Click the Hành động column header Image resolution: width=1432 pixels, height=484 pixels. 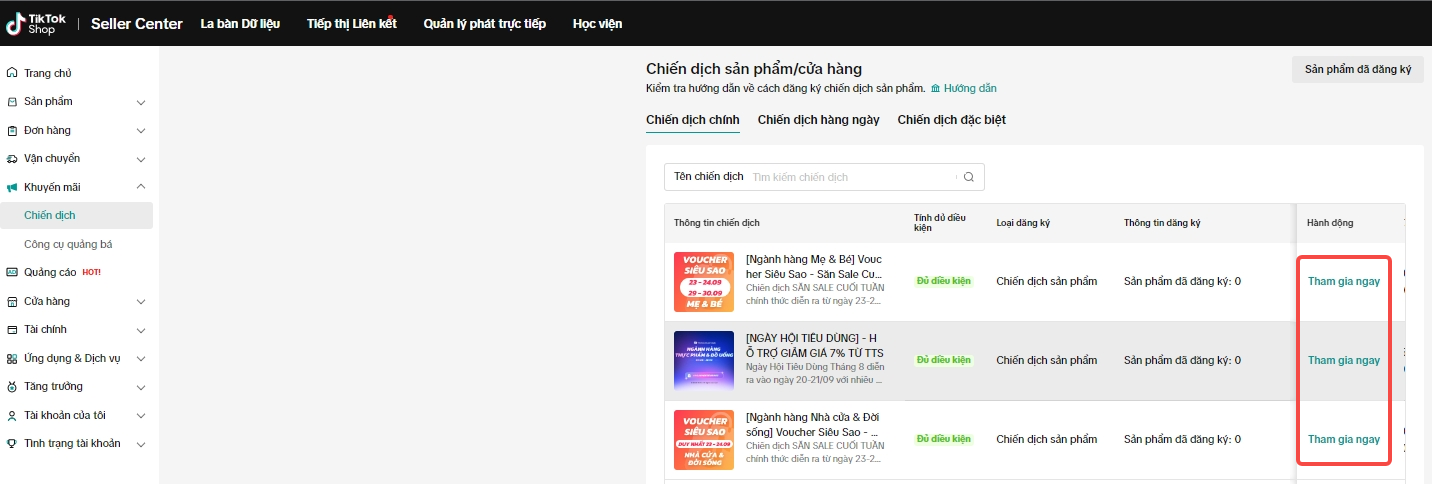coord(1330,222)
